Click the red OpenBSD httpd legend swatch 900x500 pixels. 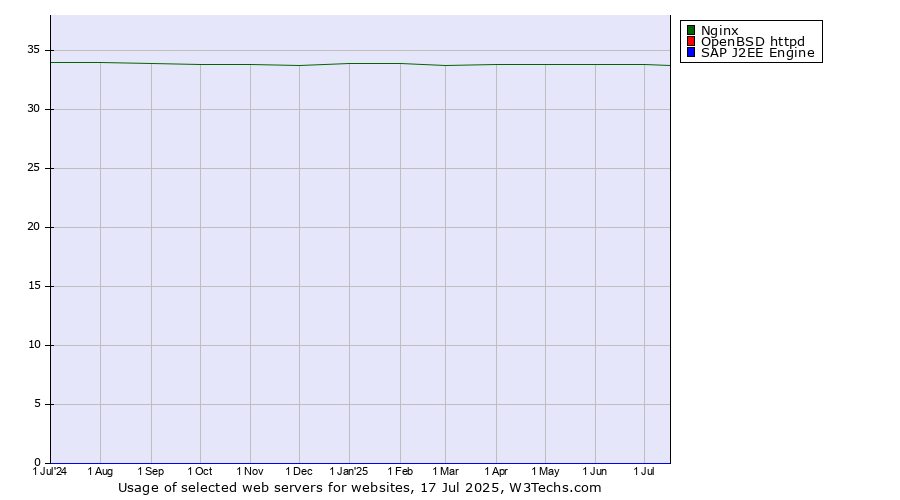click(x=691, y=41)
